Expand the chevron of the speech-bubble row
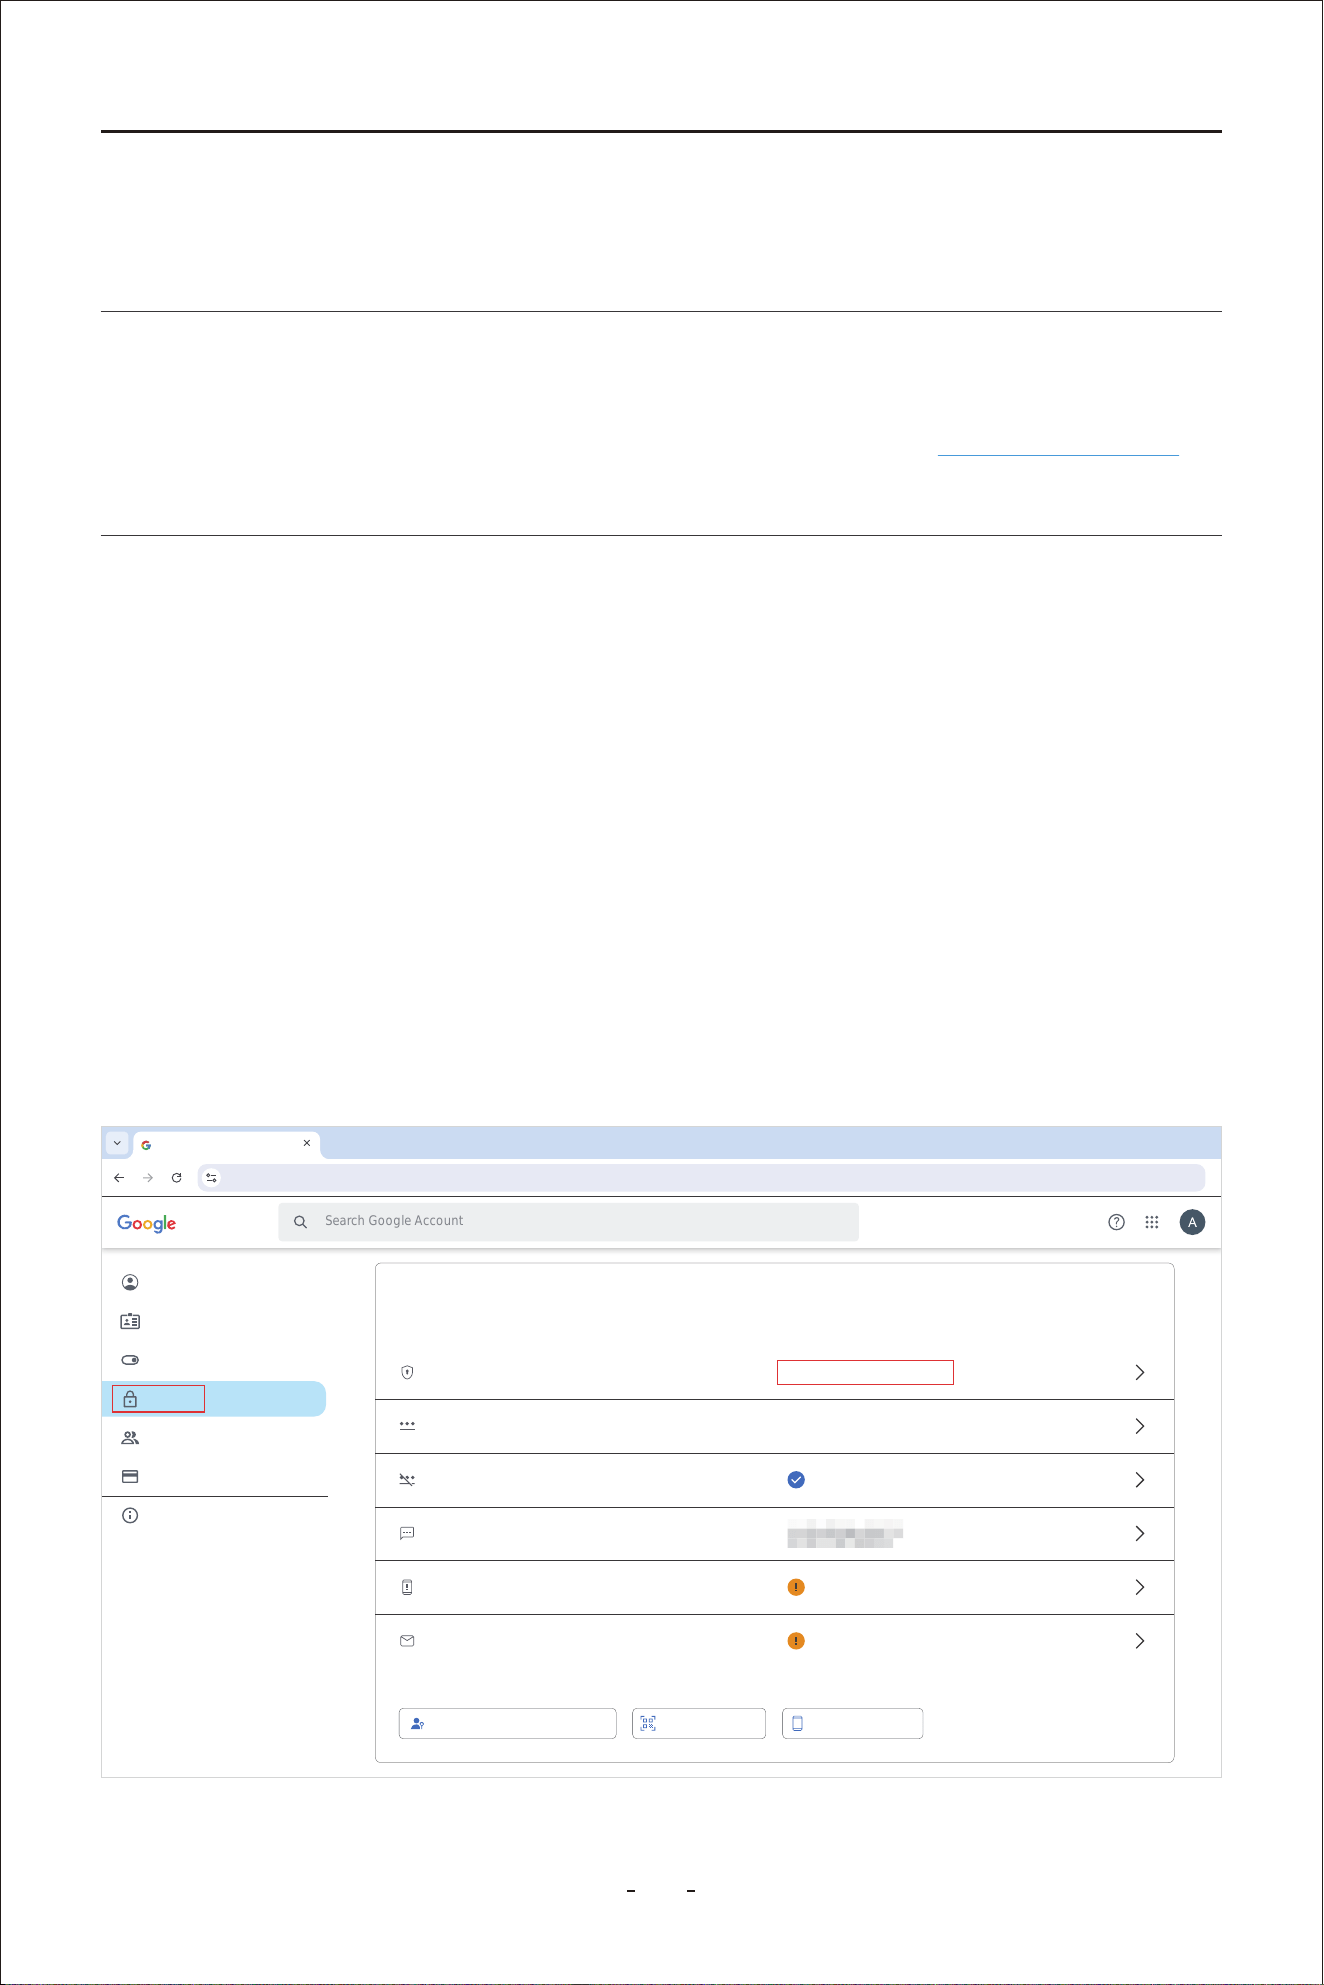 pyautogui.click(x=1140, y=1533)
